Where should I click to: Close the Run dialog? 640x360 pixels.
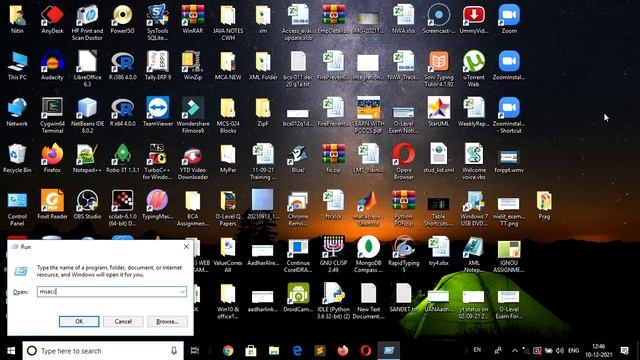point(186,247)
